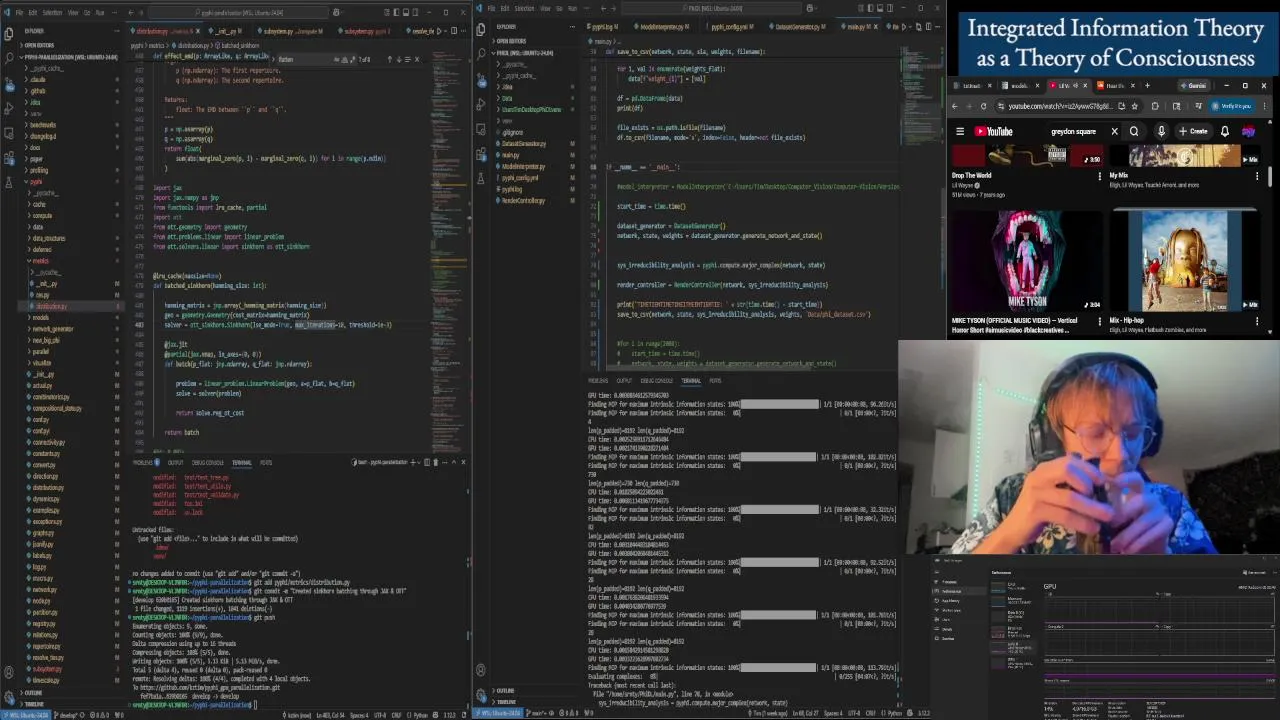Screen dimensions: 1280x720
Task: Toggle secondary side bar in pyphi-parallelization title bar
Action: click(415, 12)
